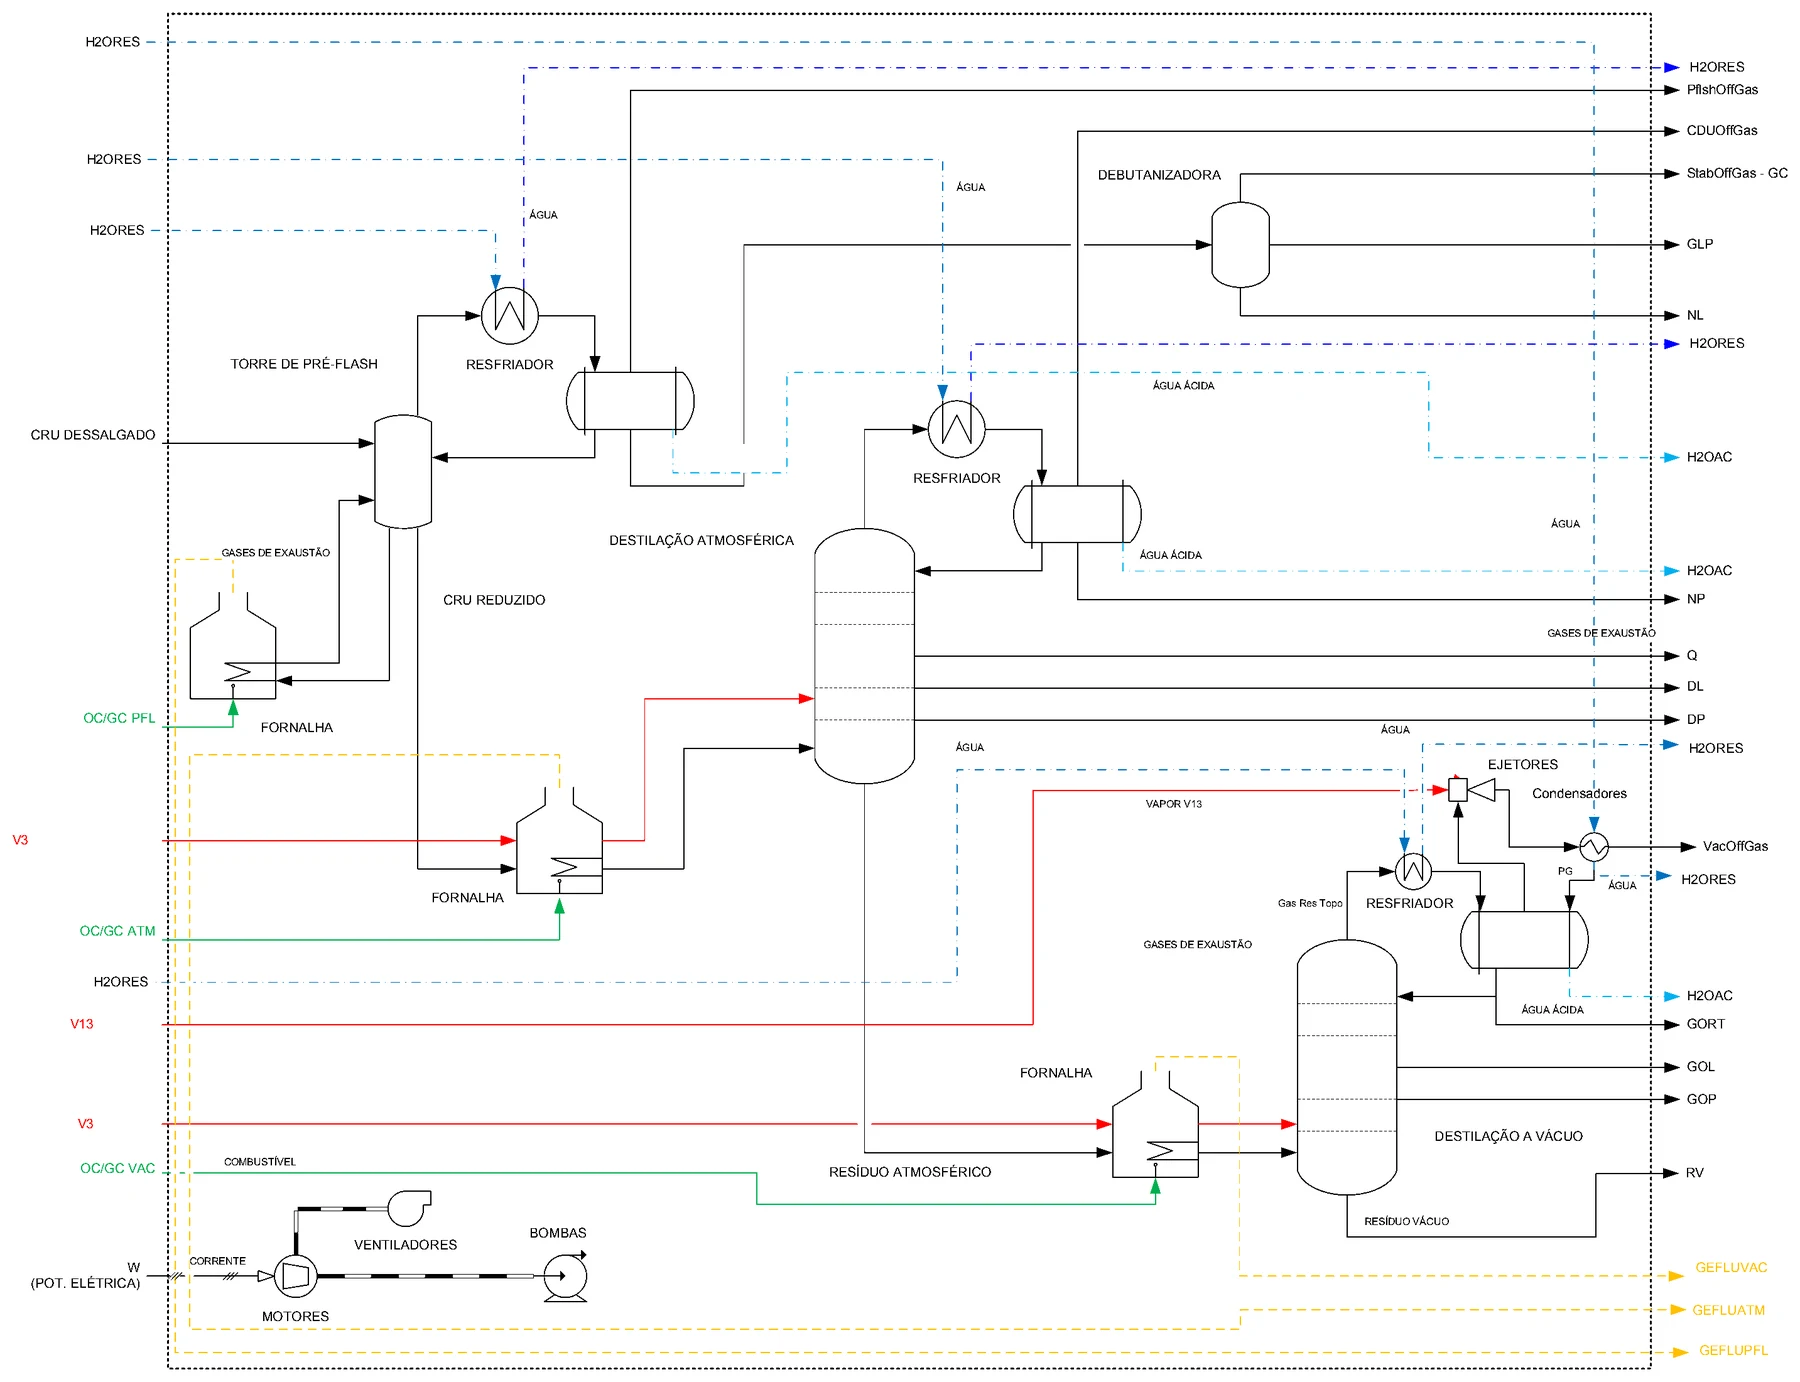Image resolution: width=1800 pixels, height=1382 pixels.
Task: Select the OC/GC VAC fuel label
Action: (x=118, y=1168)
